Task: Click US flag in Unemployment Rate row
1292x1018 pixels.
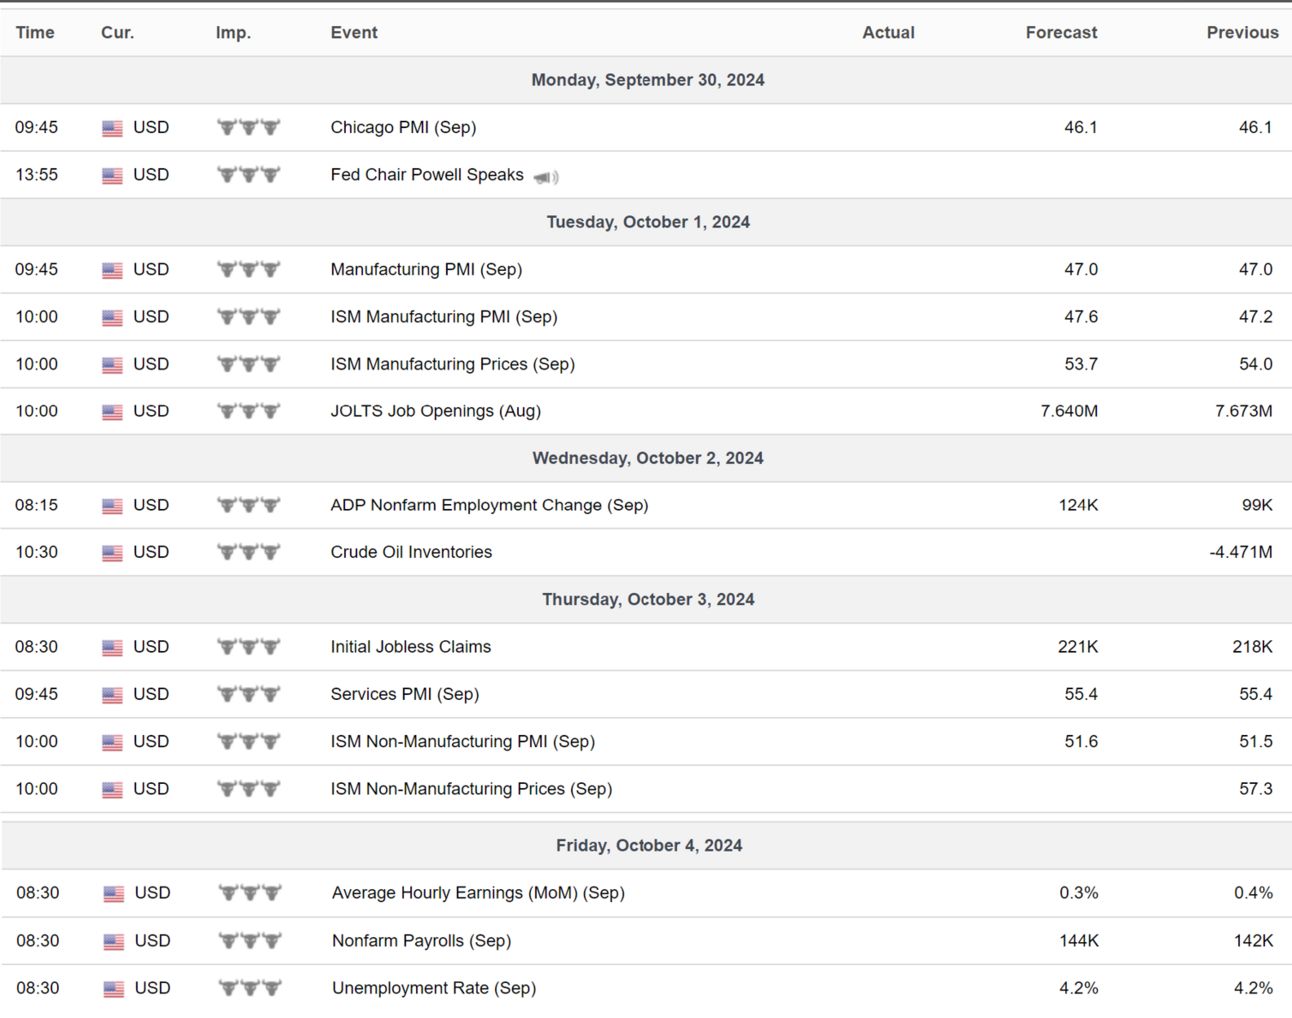Action: (114, 989)
